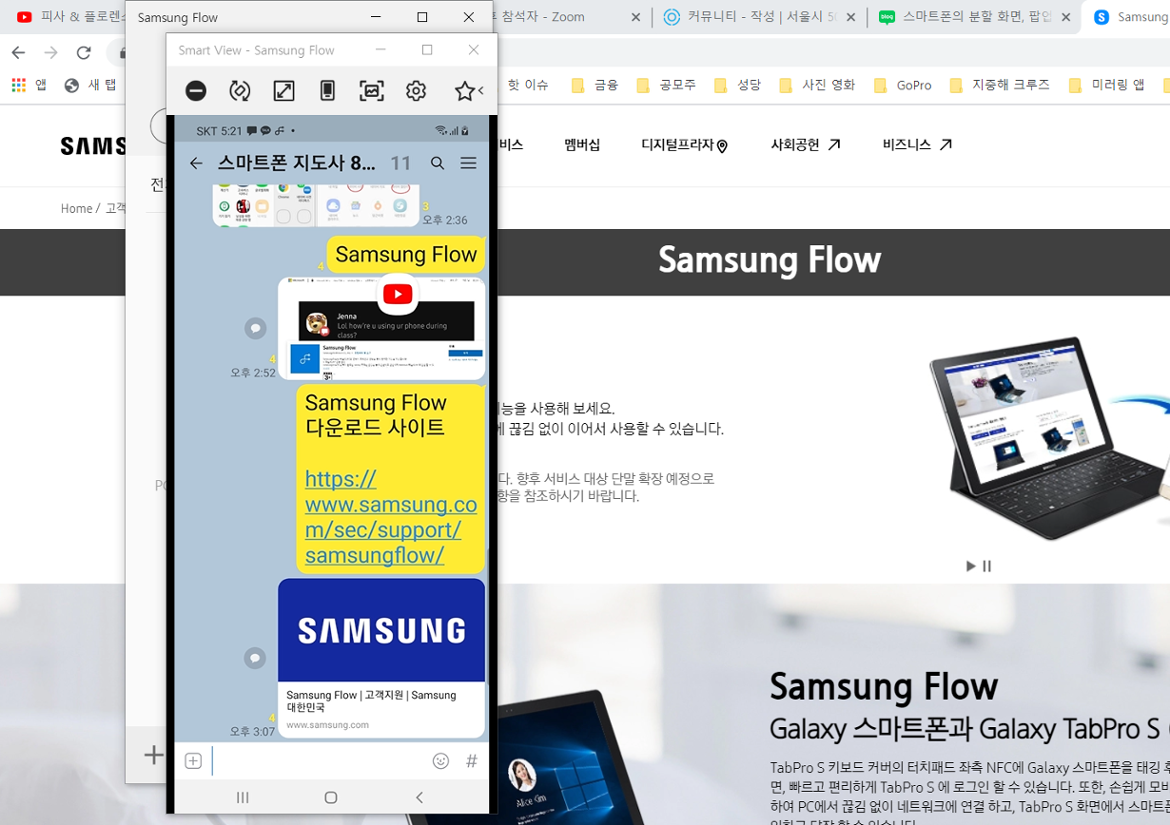Open the Chrome apps grid shortcut
Viewport: 1170px width, 825px height.
[29, 85]
